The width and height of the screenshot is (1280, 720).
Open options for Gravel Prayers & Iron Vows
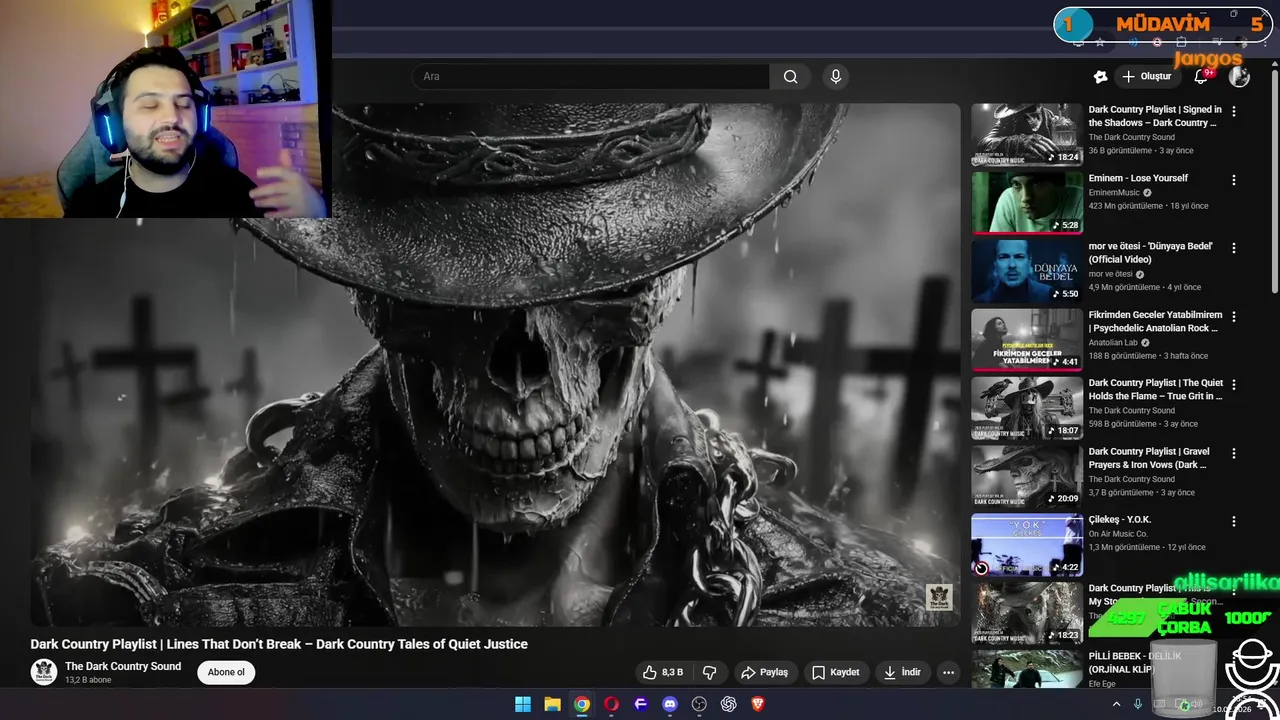[1233, 453]
